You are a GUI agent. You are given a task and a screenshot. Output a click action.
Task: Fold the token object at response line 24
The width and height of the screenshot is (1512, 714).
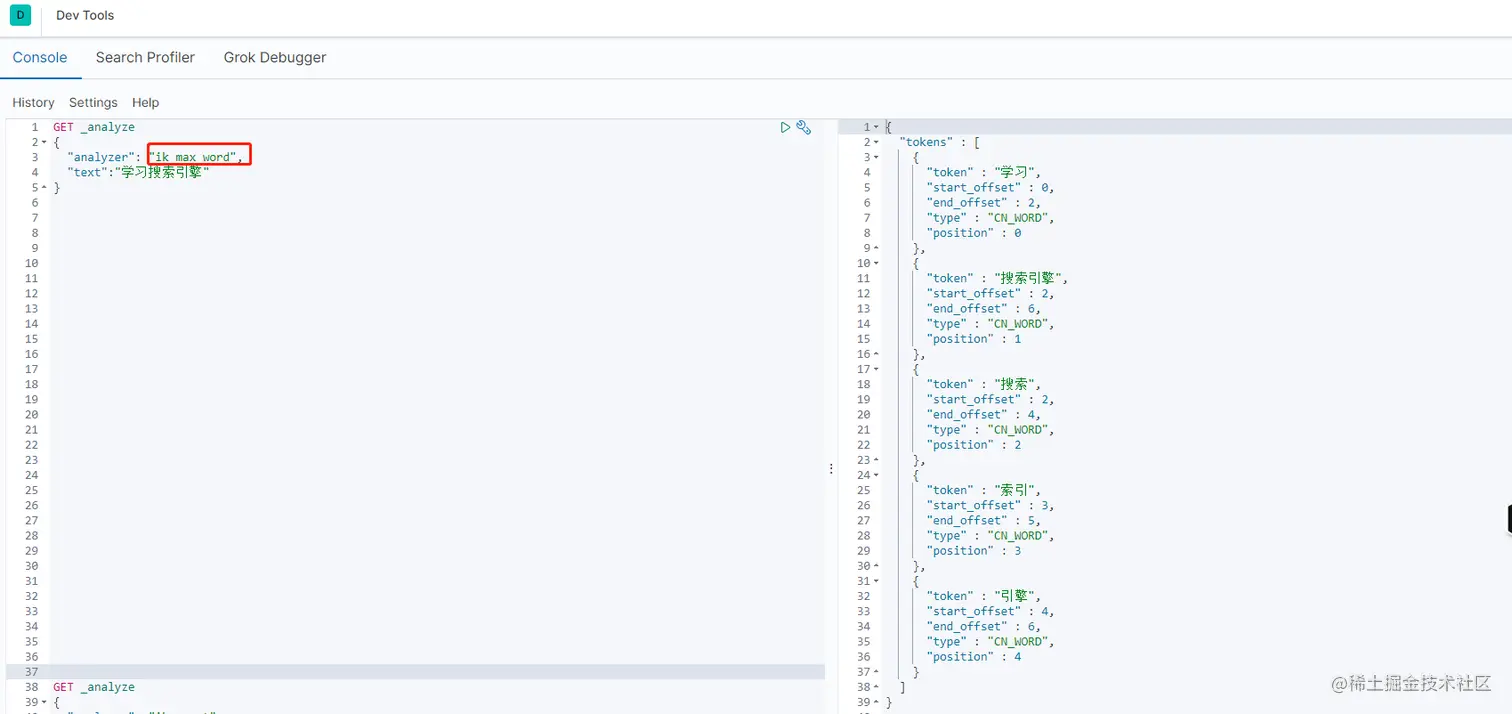[876, 475]
